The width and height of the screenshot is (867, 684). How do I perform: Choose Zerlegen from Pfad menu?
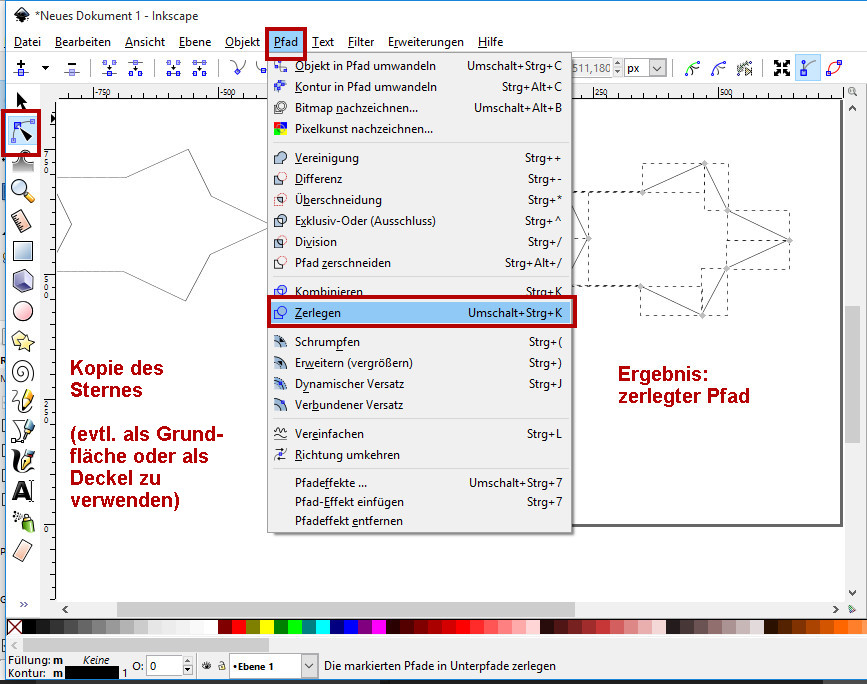[x=421, y=312]
